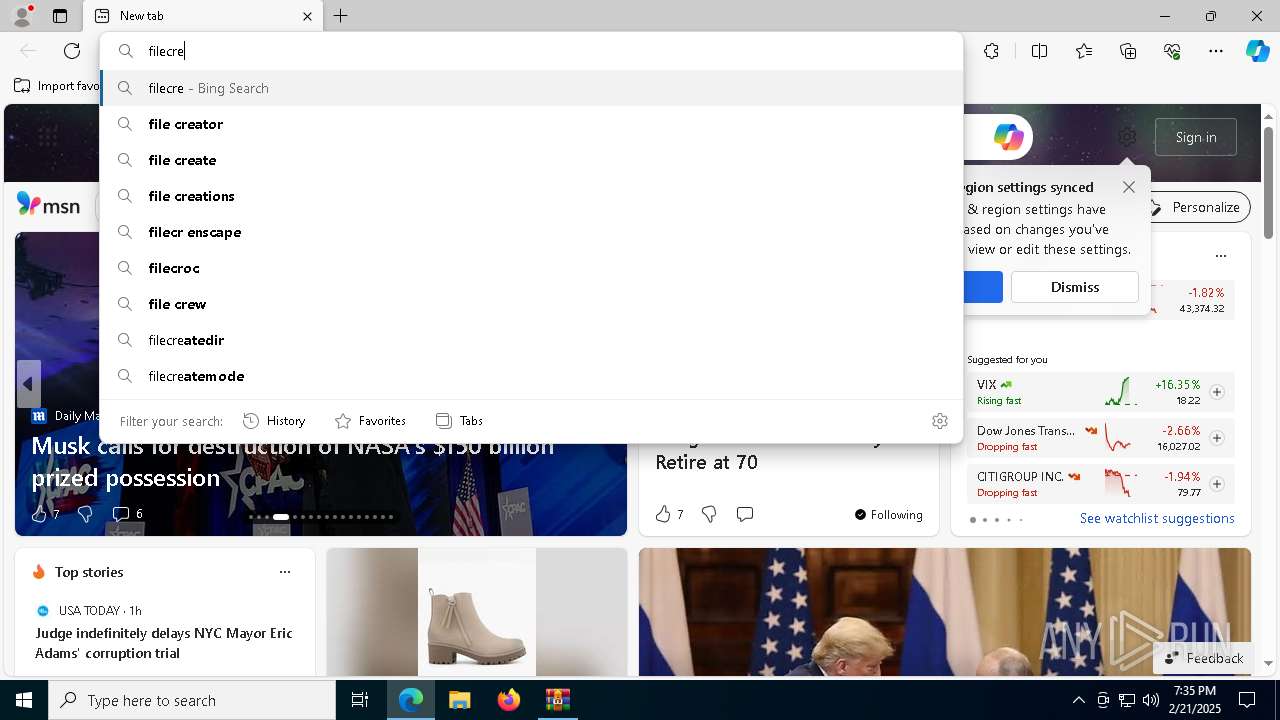
Task: Open the ankle boot product thumbnail
Action: click(x=477, y=612)
